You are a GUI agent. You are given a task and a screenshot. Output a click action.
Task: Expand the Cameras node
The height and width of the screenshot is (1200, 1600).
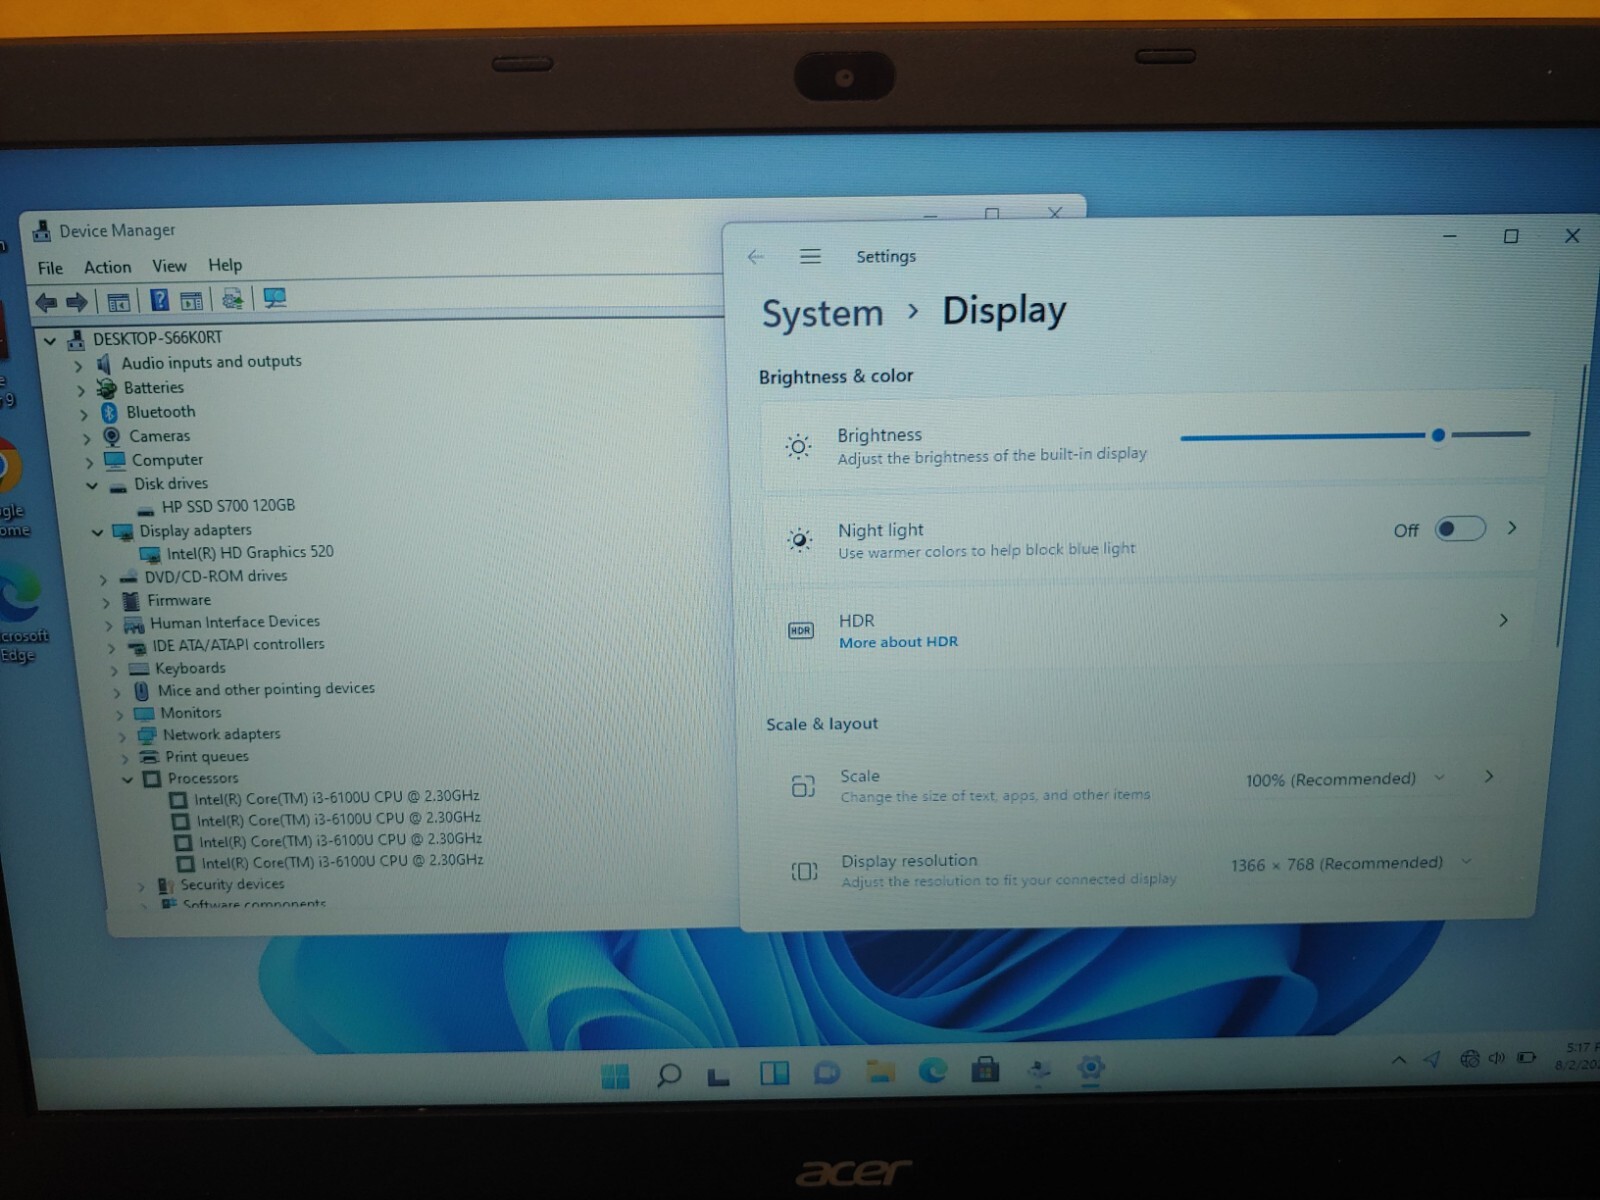coord(87,438)
